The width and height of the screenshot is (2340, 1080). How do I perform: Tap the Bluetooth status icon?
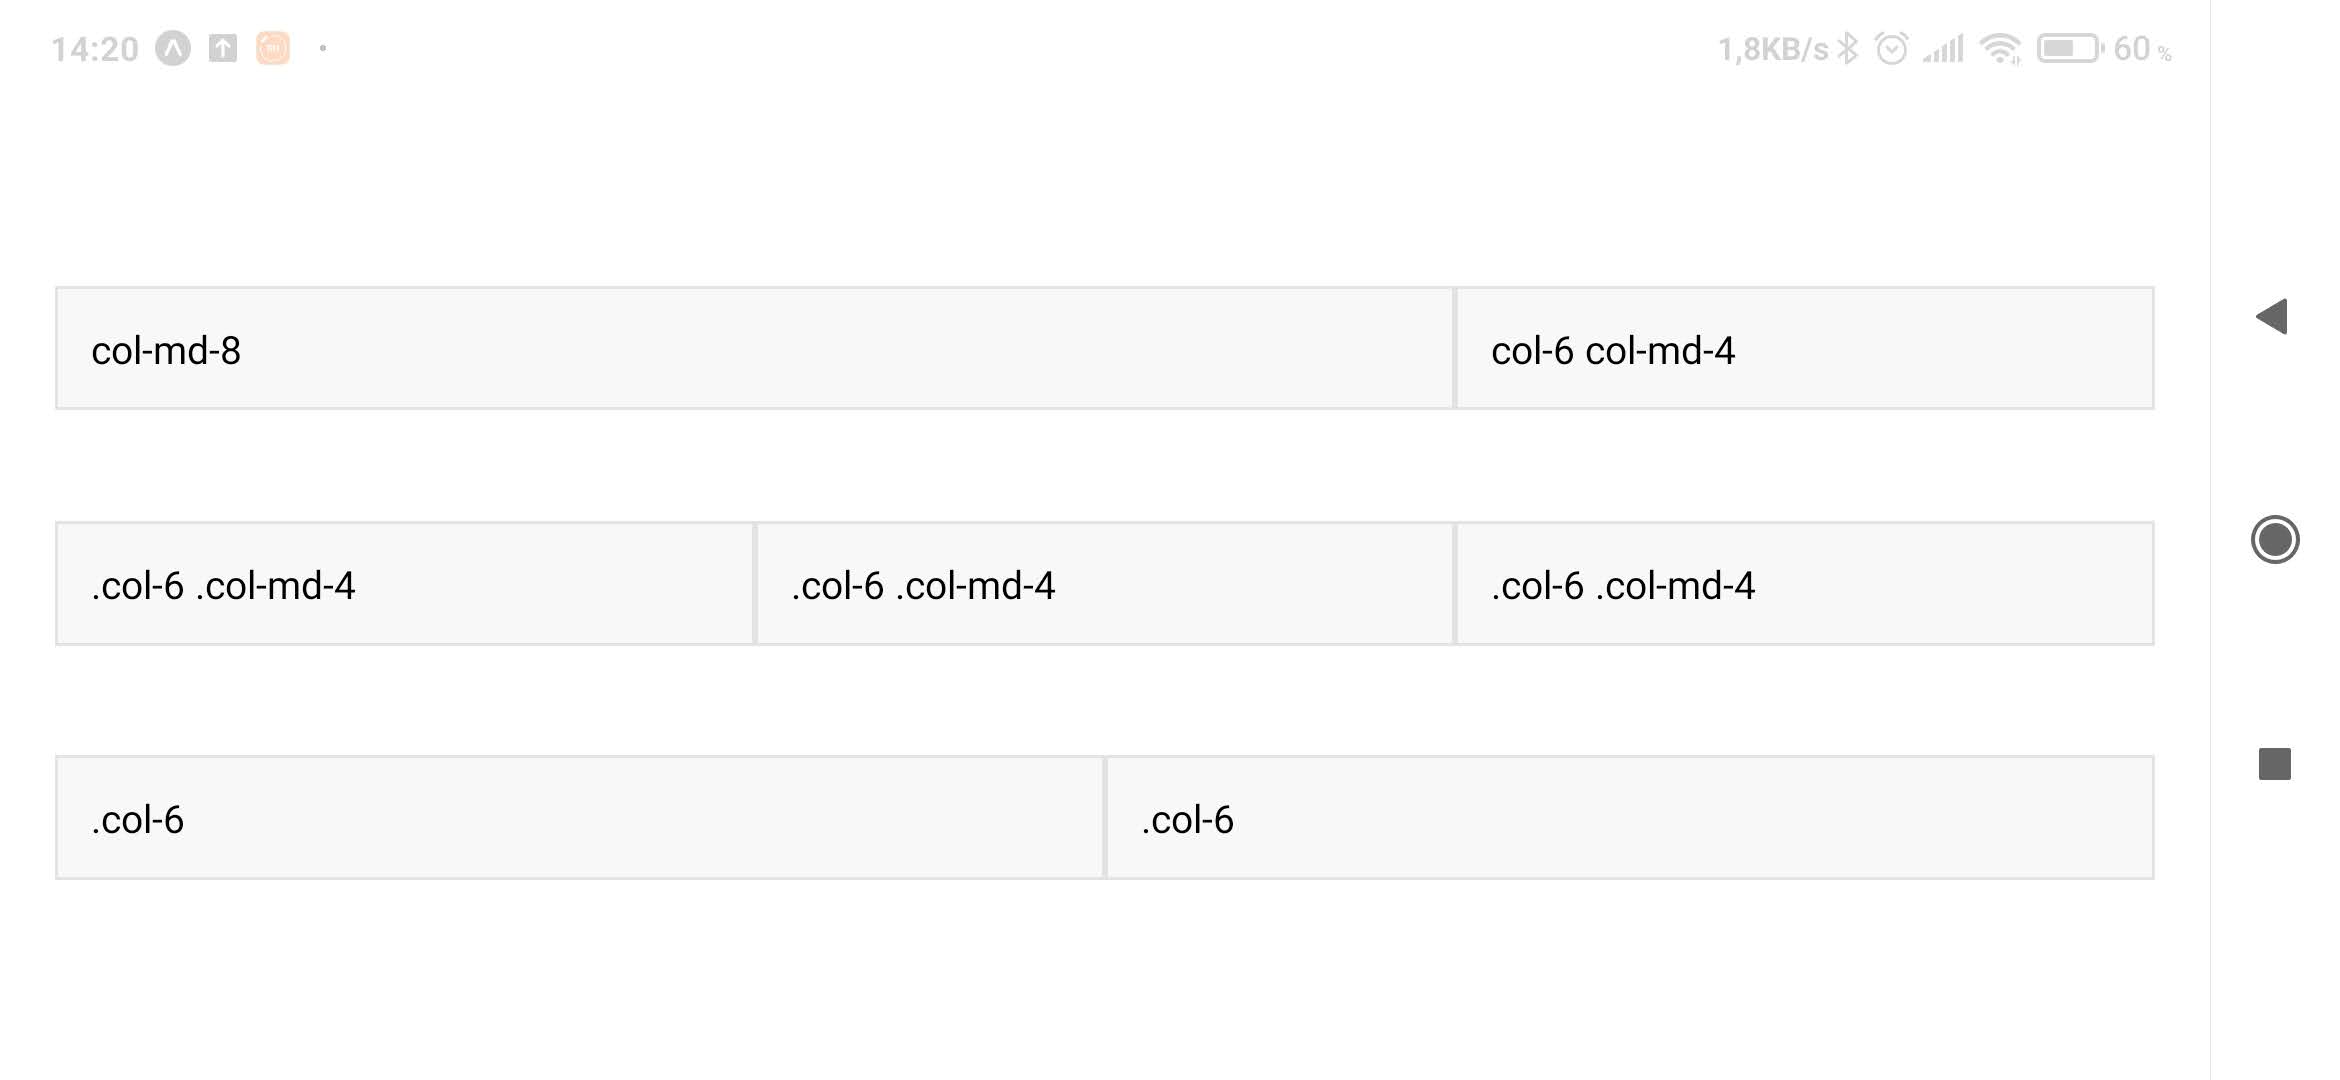pyautogui.click(x=1848, y=48)
